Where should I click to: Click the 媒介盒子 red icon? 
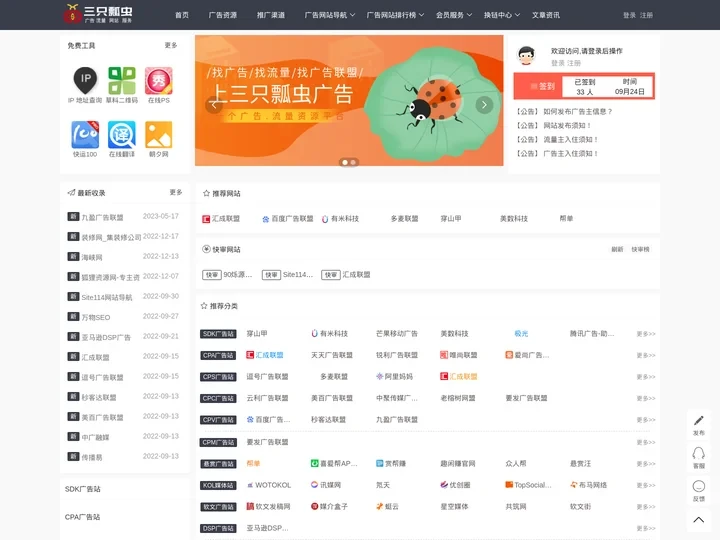[315, 506]
